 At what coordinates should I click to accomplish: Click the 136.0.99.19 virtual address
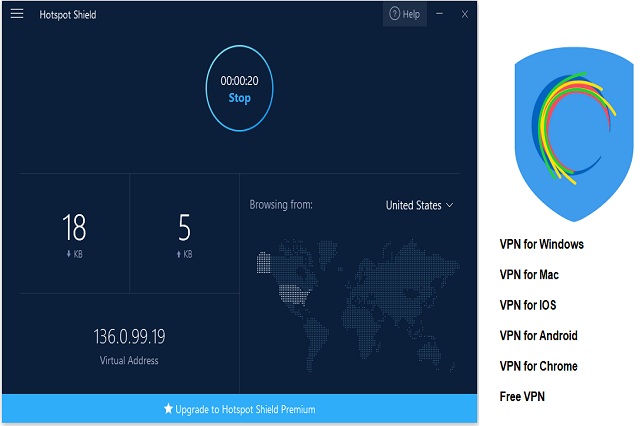point(129,337)
